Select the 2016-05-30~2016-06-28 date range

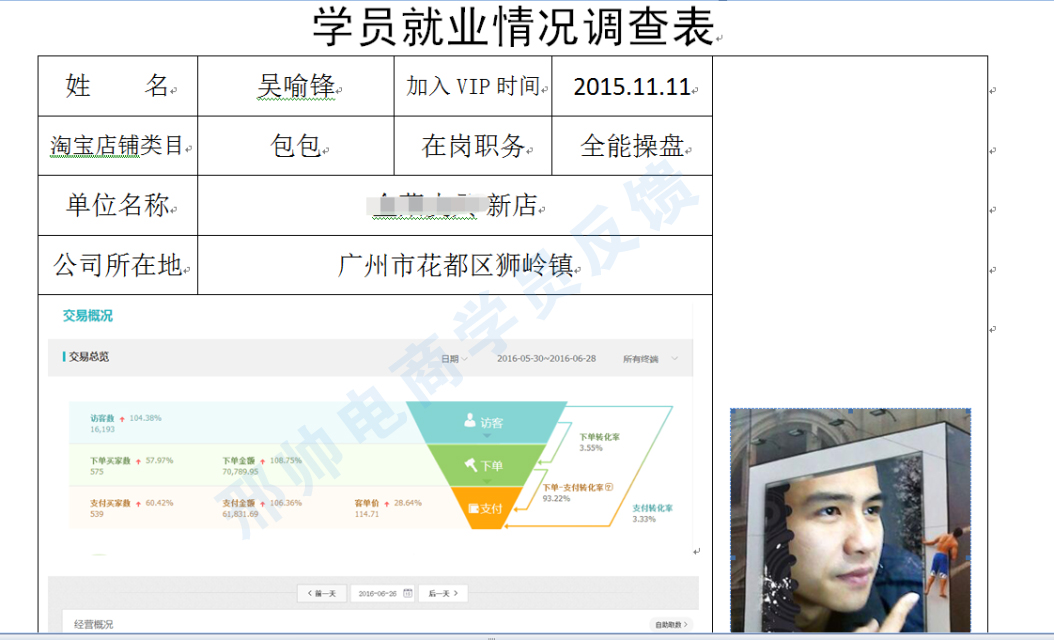(x=546, y=358)
